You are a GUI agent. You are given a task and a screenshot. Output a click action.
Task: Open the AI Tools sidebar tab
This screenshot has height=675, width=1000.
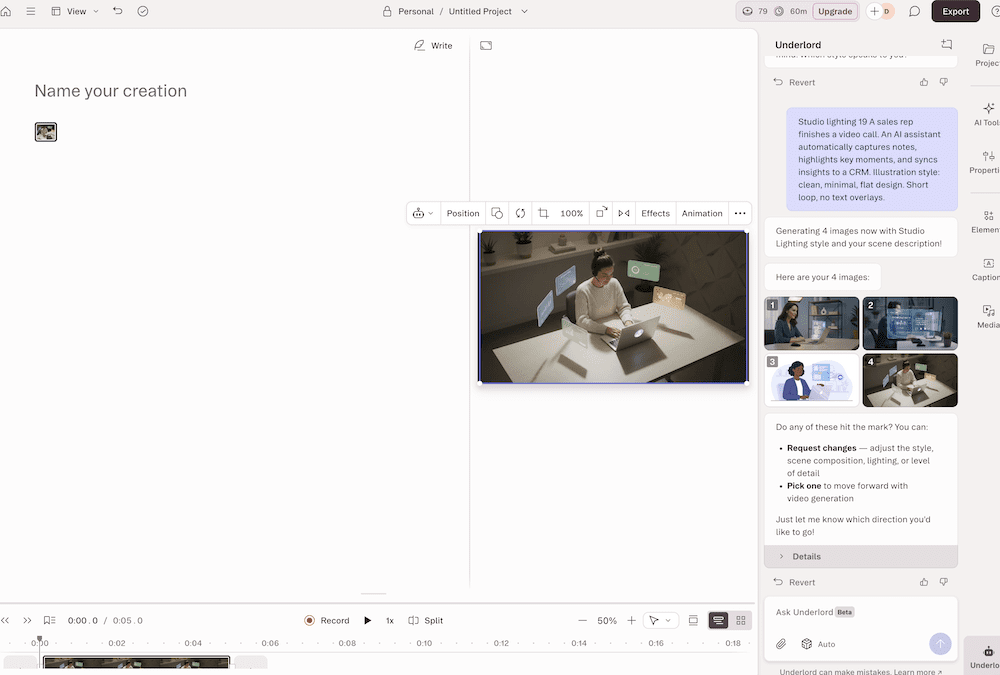point(988,114)
